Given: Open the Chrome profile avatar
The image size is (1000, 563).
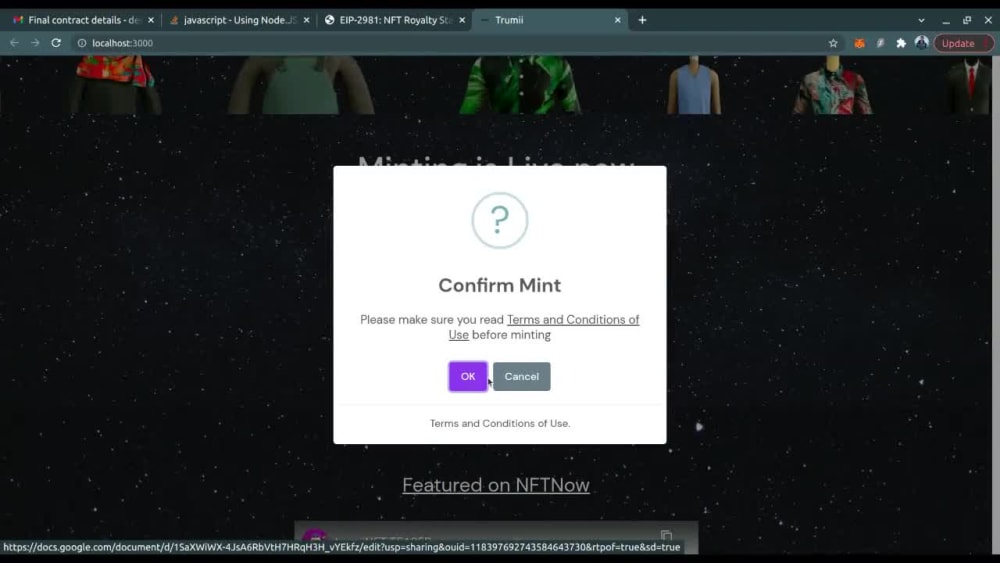Looking at the screenshot, I should (x=922, y=43).
